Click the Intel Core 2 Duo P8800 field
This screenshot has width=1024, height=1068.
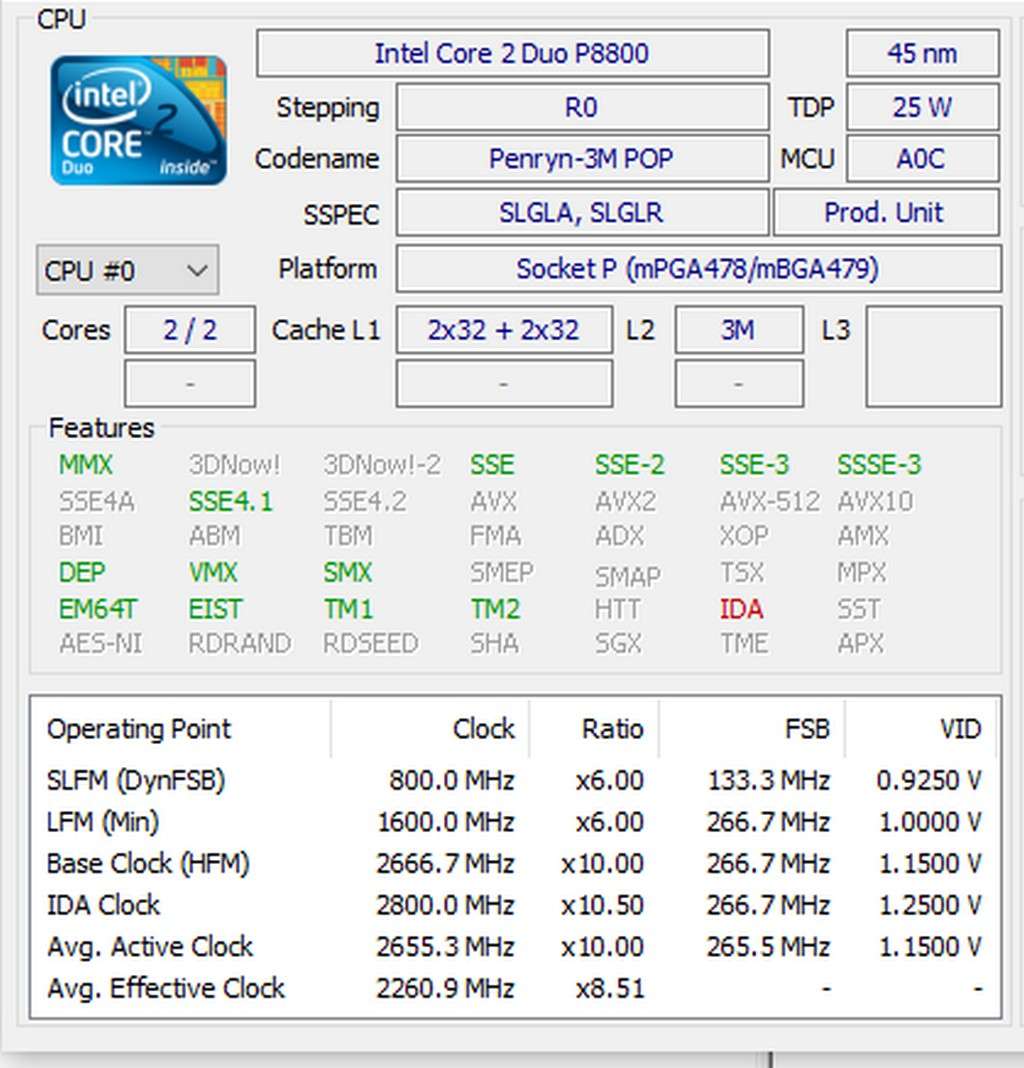point(513,53)
